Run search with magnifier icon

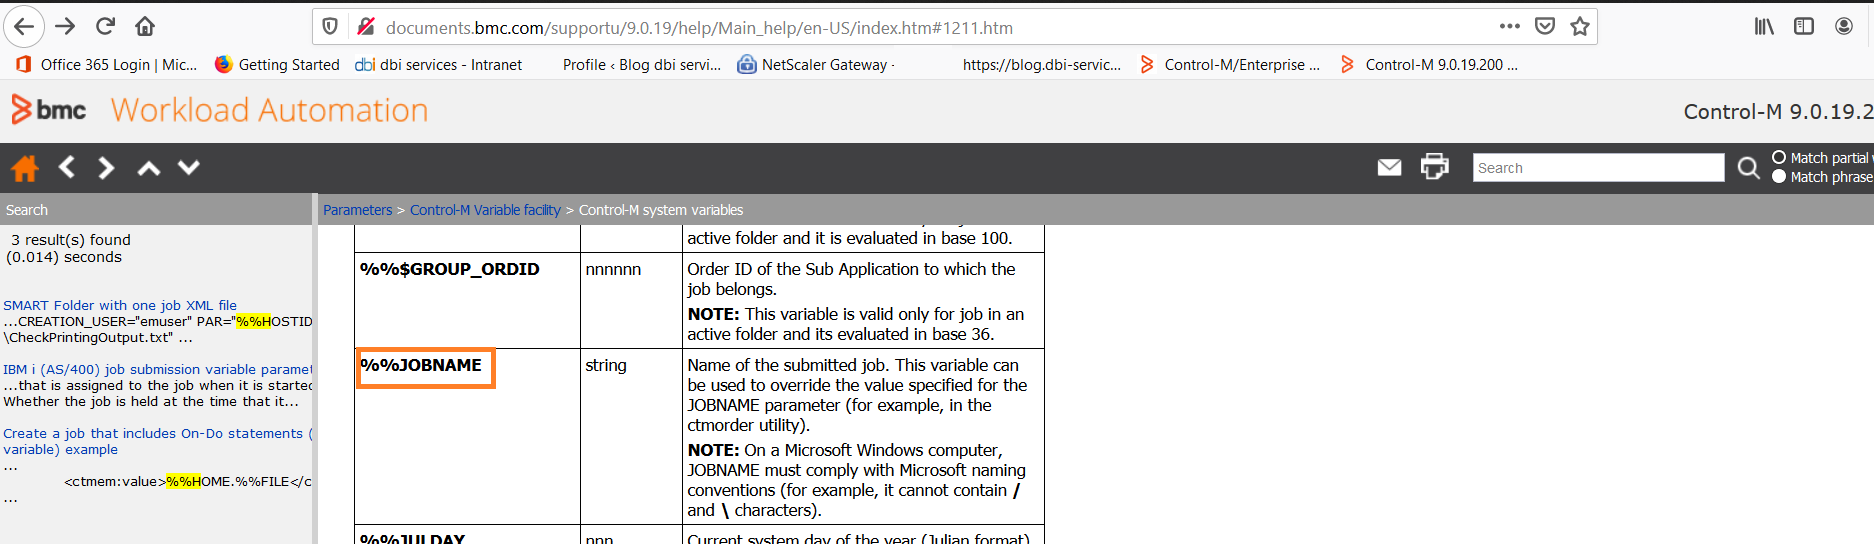1748,168
